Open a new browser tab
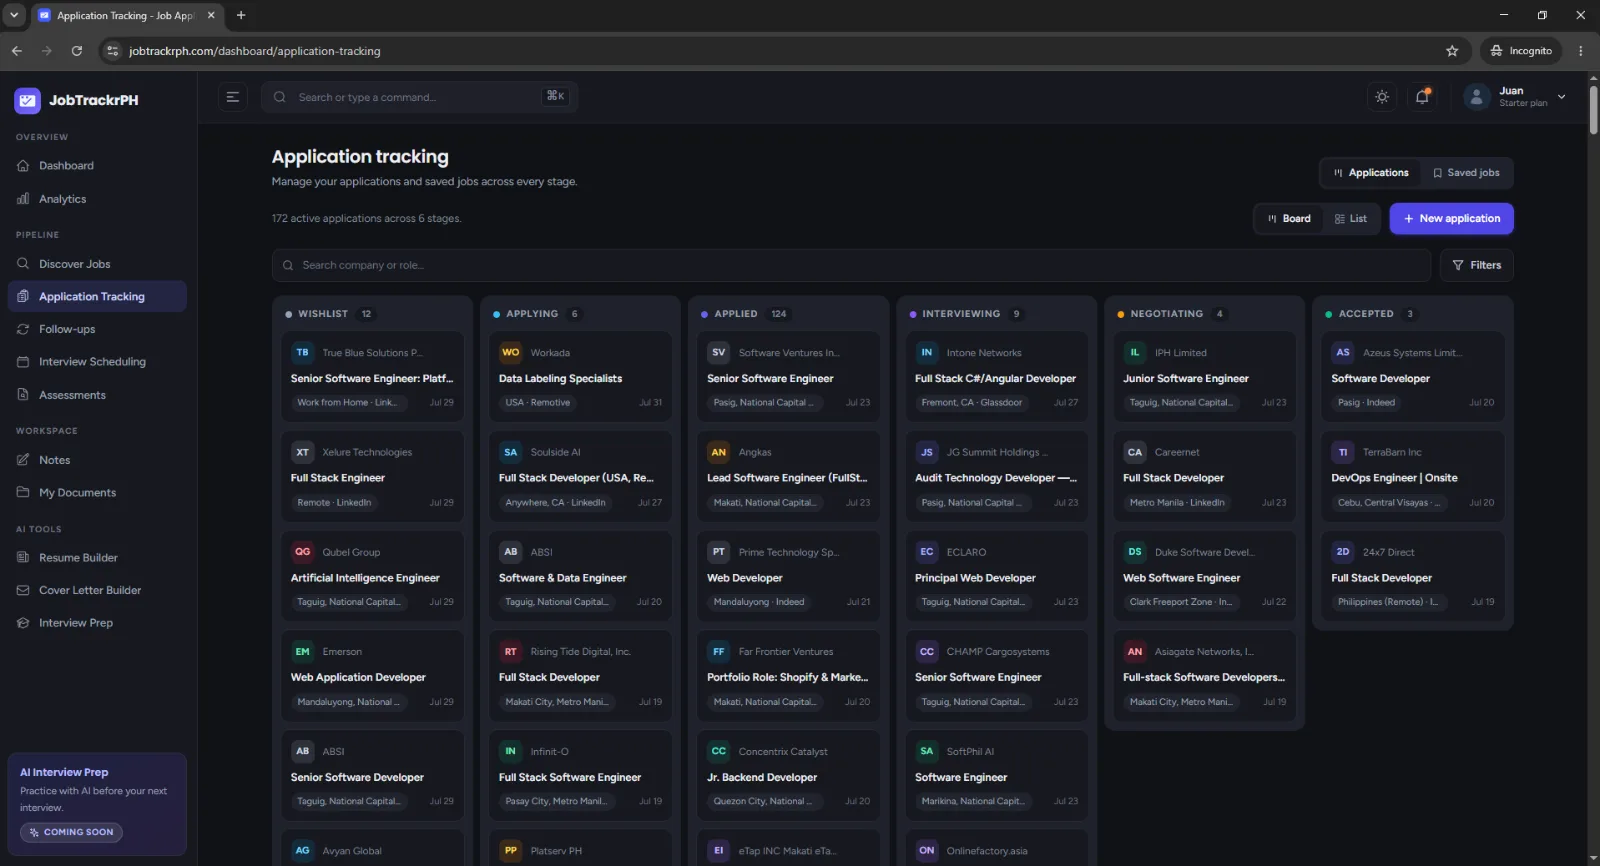This screenshot has height=866, width=1600. coord(241,15)
